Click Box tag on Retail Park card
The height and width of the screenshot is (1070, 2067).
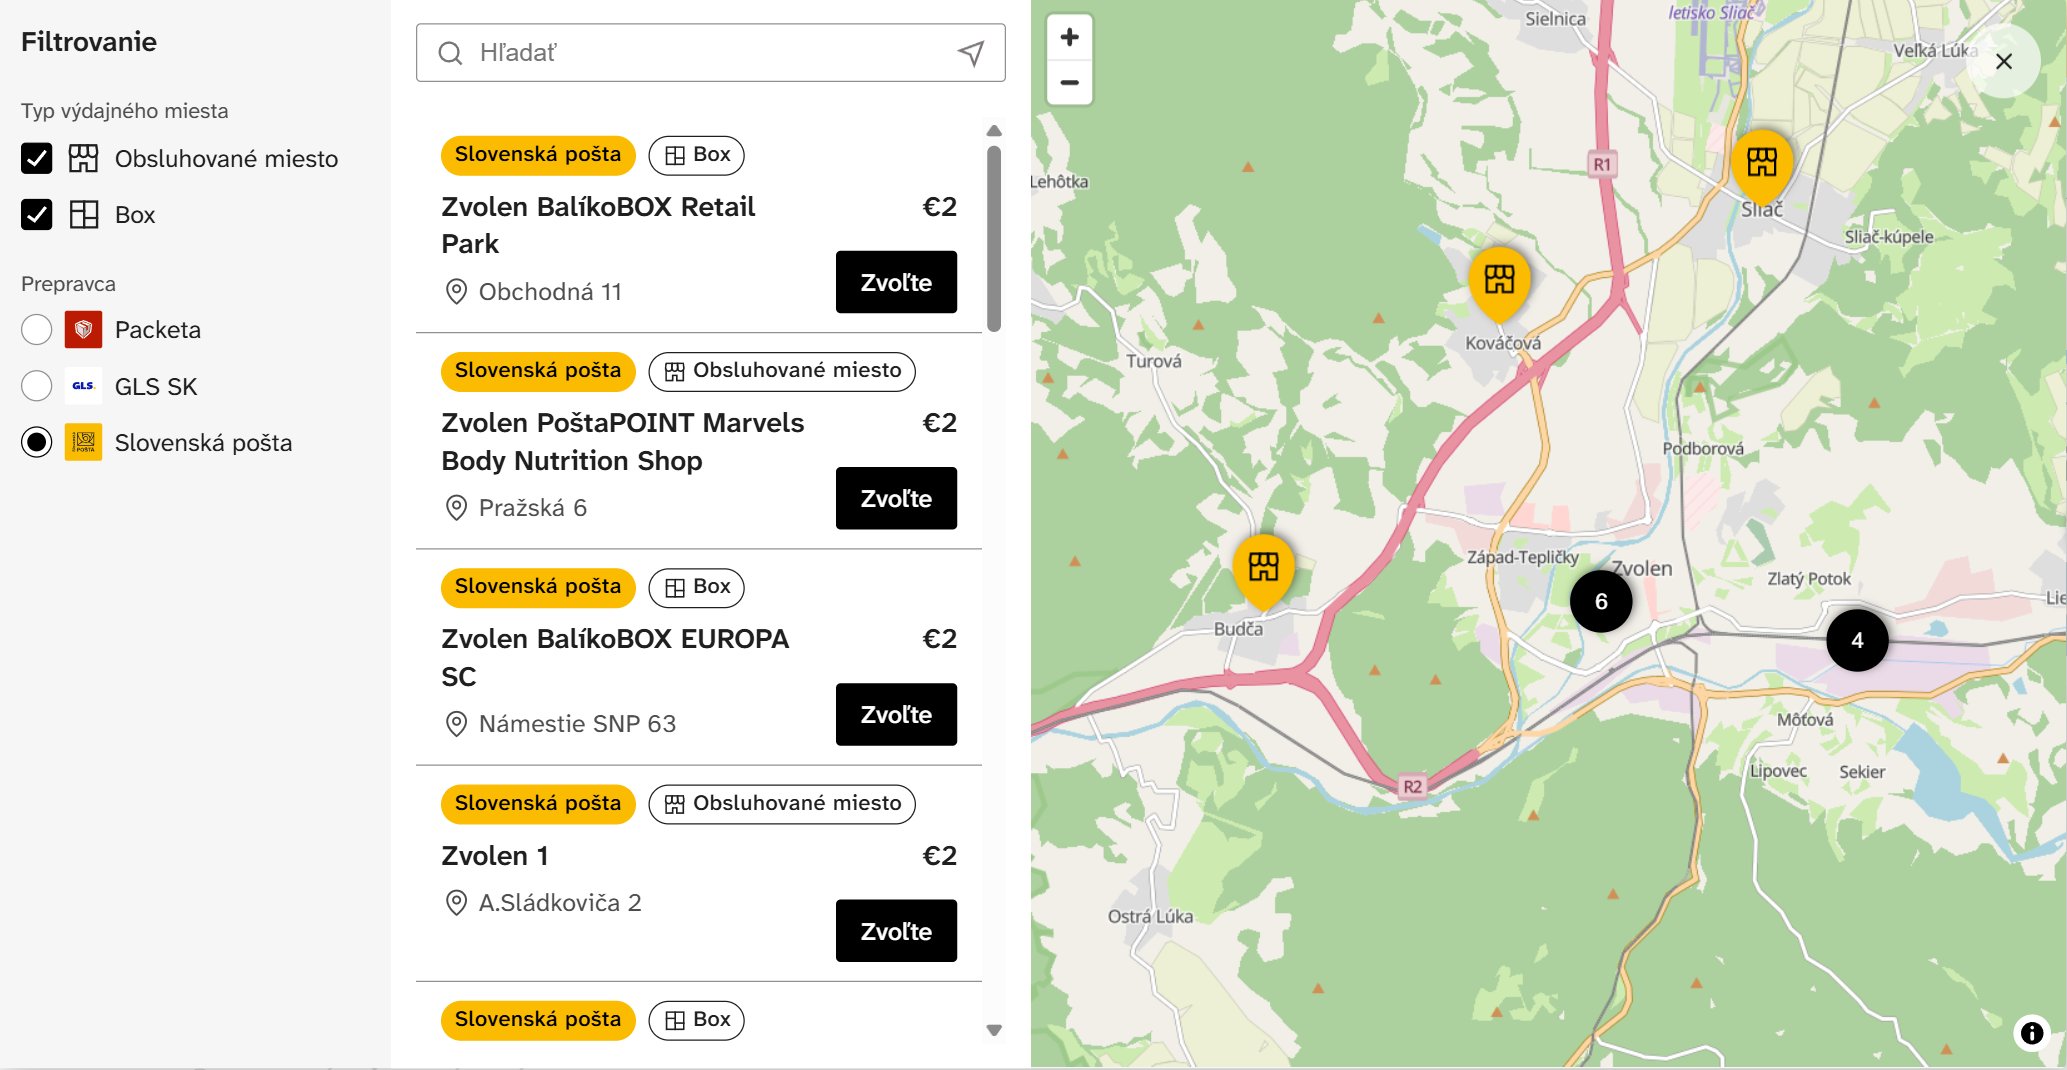click(x=697, y=155)
